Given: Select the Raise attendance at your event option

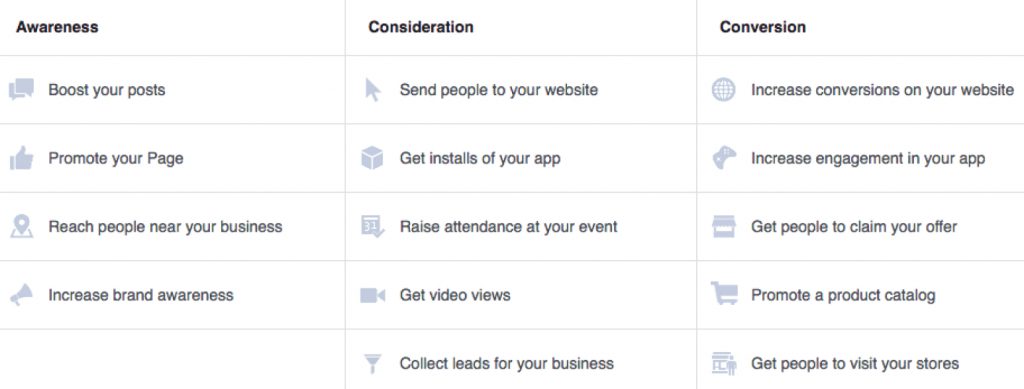Looking at the screenshot, I should (520, 226).
